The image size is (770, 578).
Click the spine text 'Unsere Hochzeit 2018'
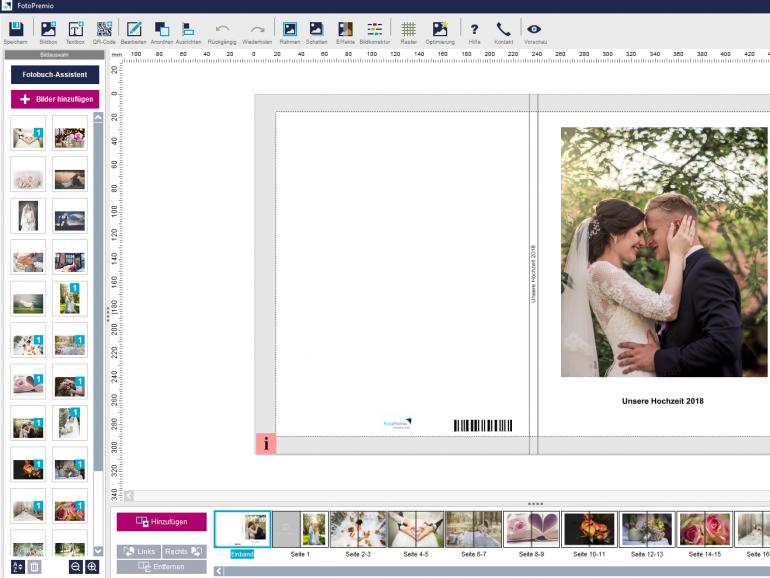[x=533, y=274]
